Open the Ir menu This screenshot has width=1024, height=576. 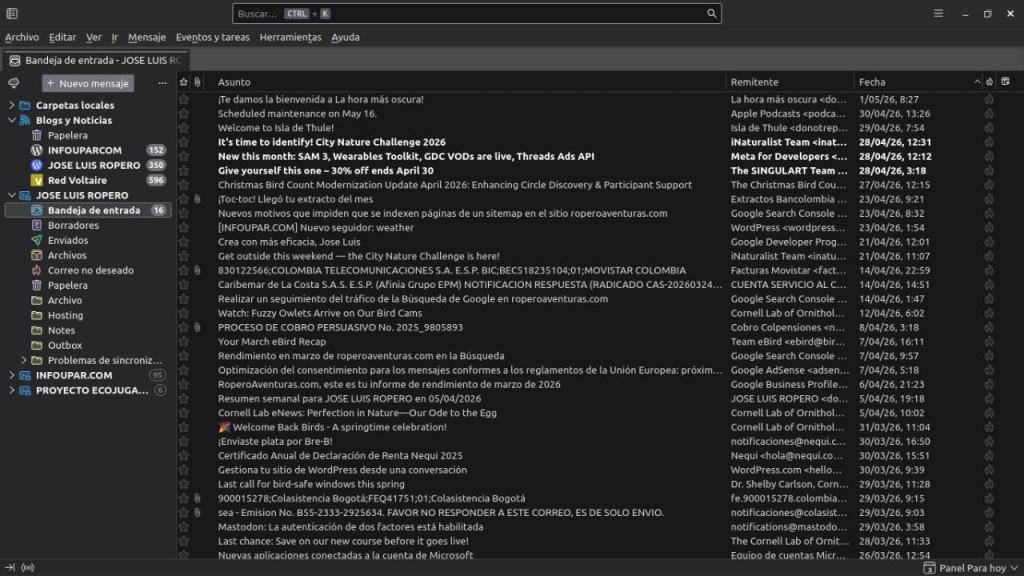coord(114,37)
